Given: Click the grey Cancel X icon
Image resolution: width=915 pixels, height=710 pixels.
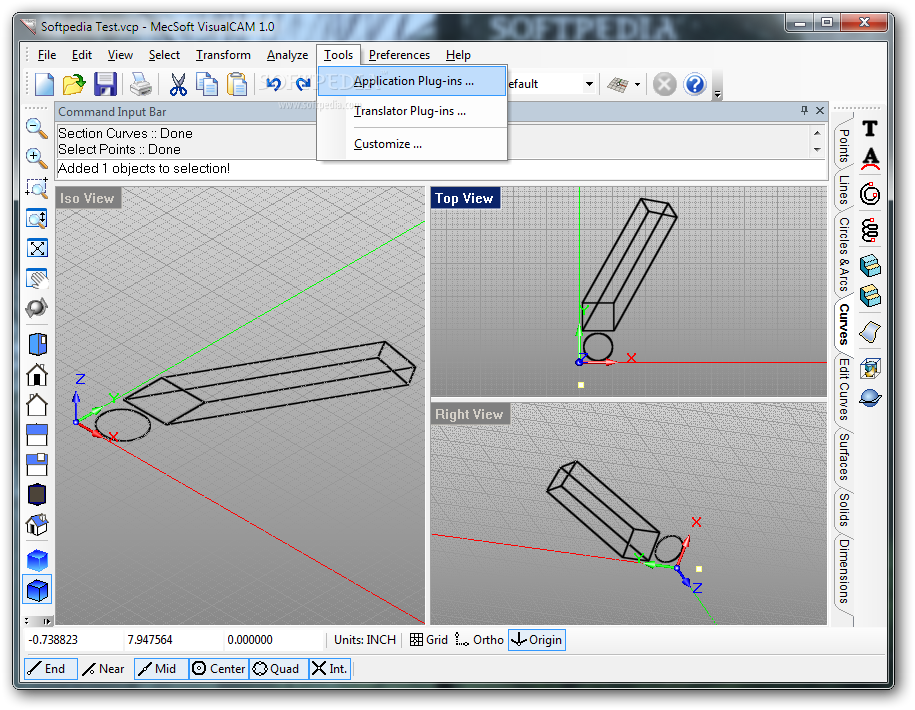Looking at the screenshot, I should coord(664,84).
